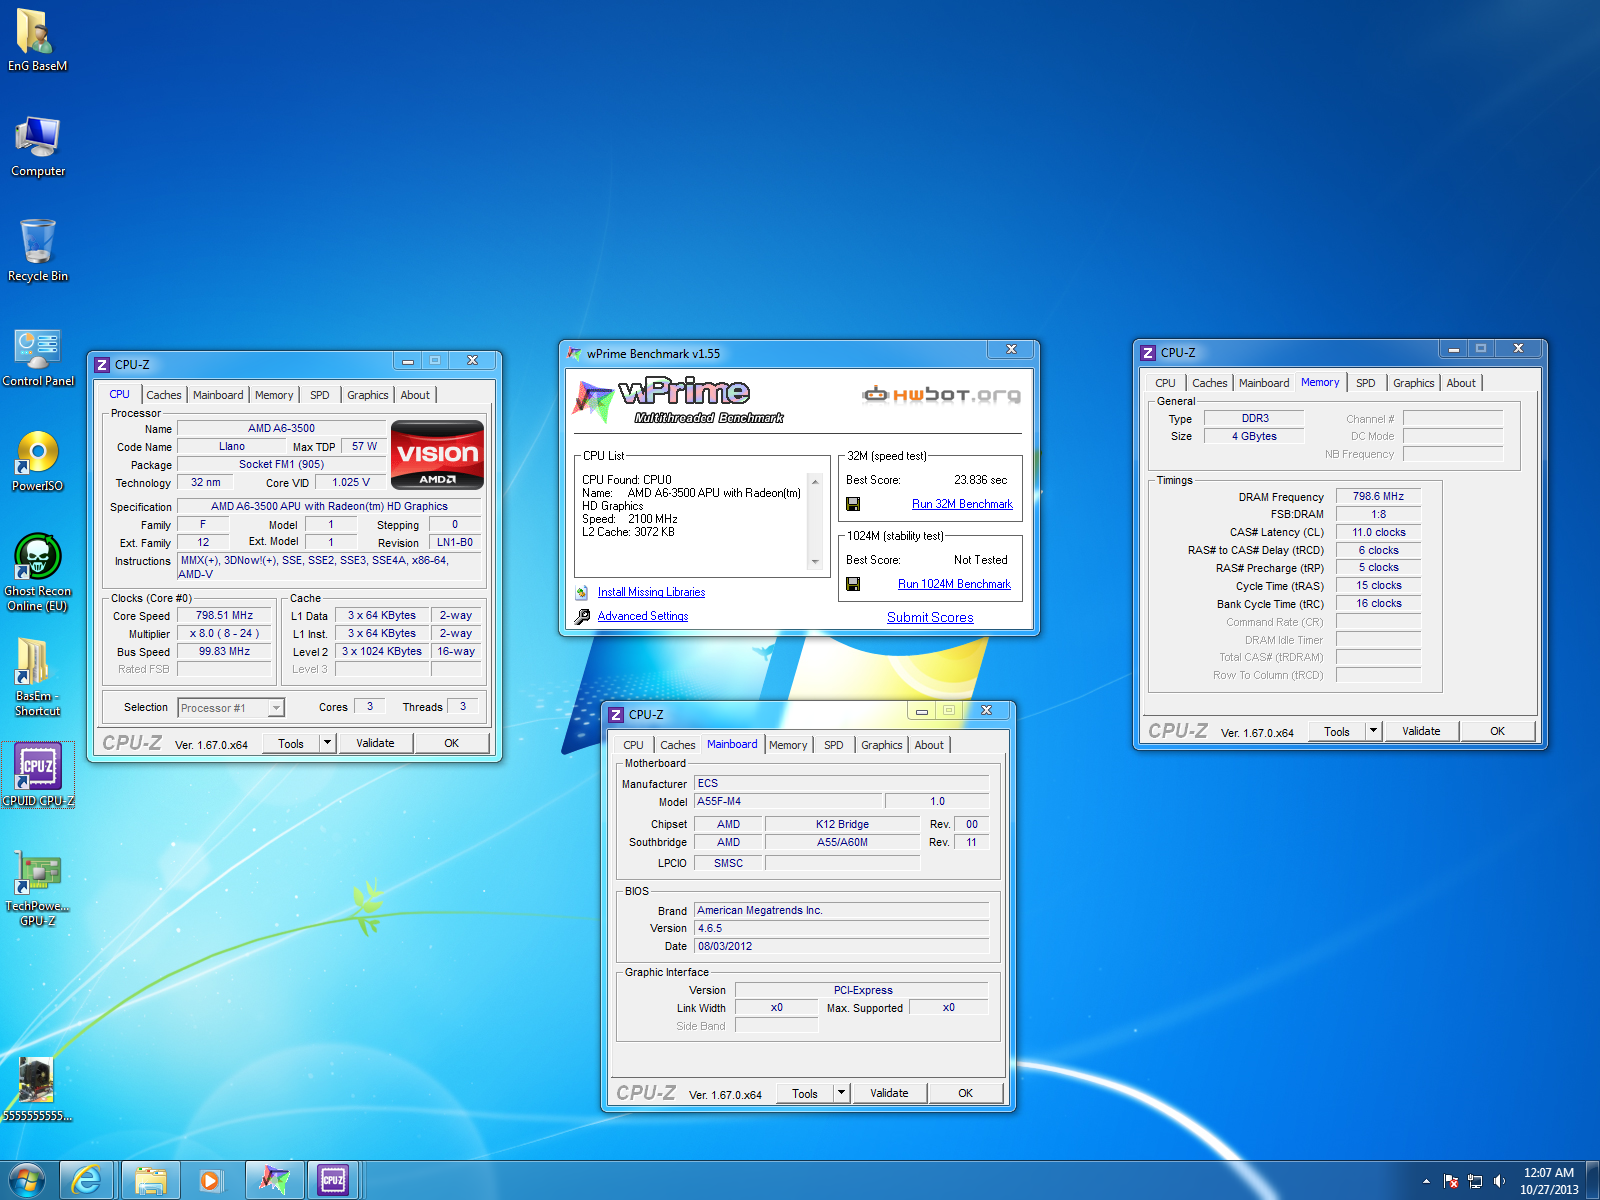Image resolution: width=1600 pixels, height=1200 pixels.
Task: Click CAS# Latency value 11.0 clocks
Action: click(1378, 532)
